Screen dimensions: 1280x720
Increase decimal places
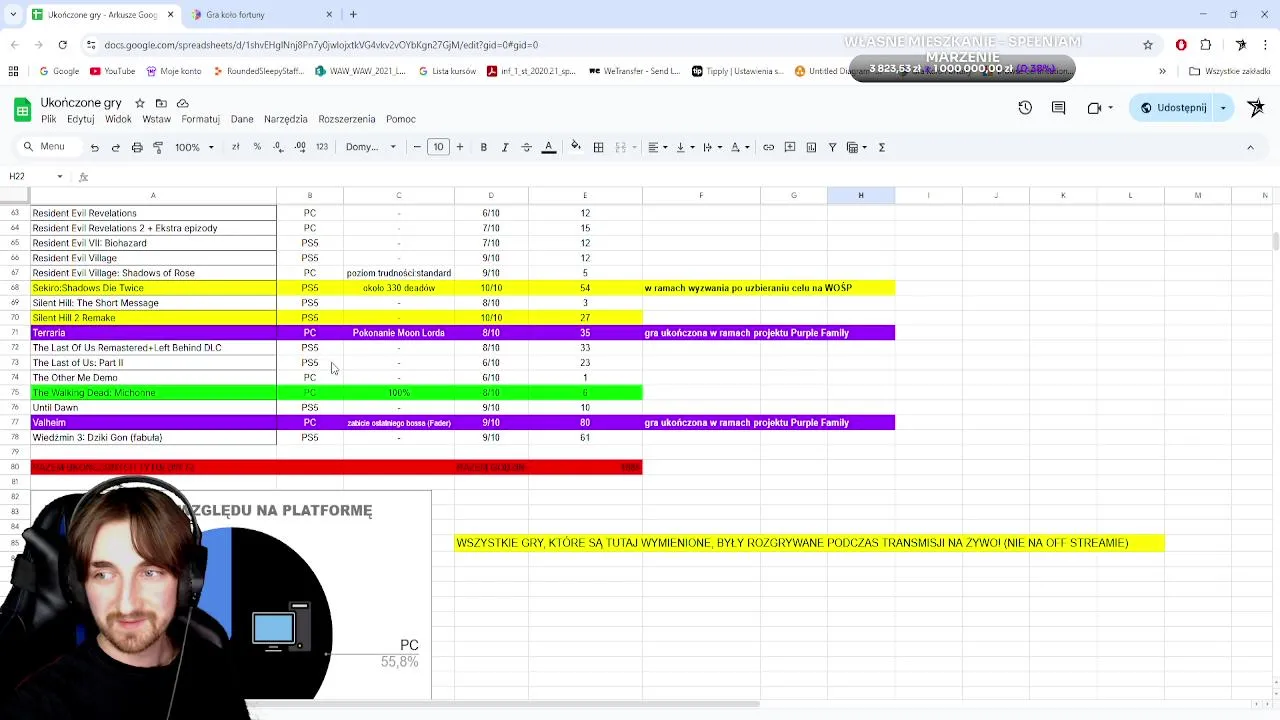click(300, 147)
